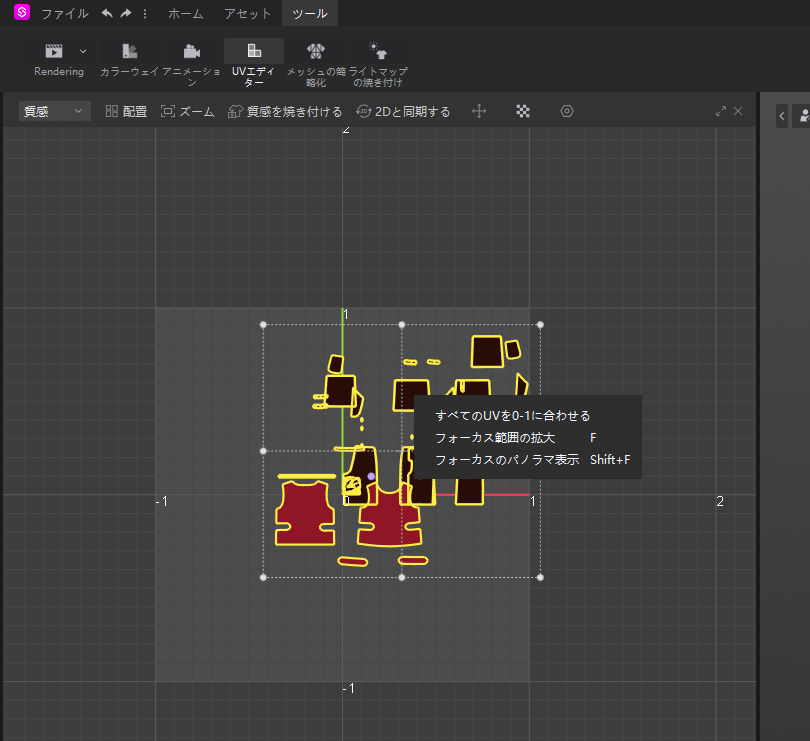Expand the Rendering dropdown arrow

(x=83, y=51)
